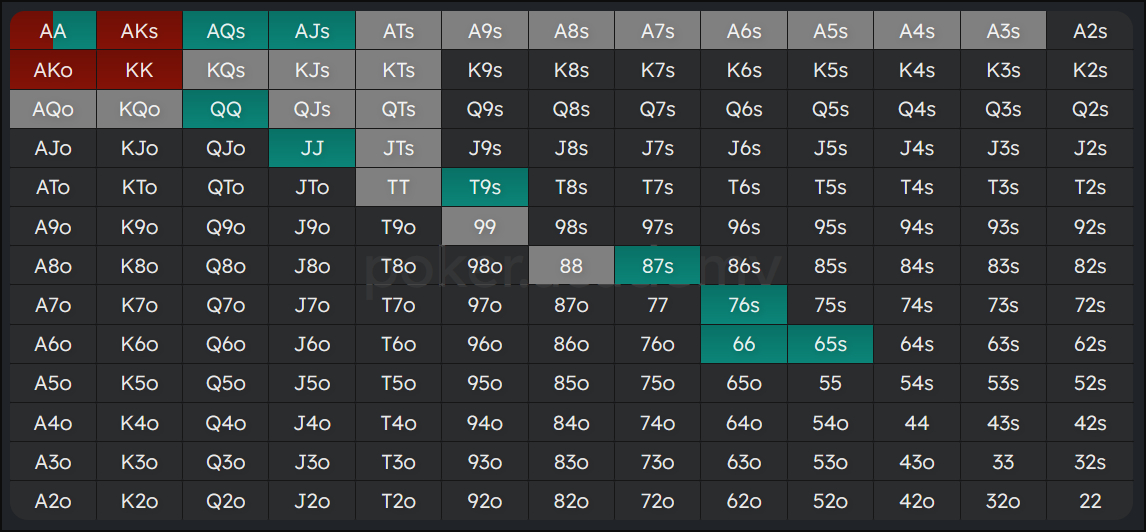The image size is (1146, 532).
Task: Click the TT gray cell
Action: coord(398,188)
